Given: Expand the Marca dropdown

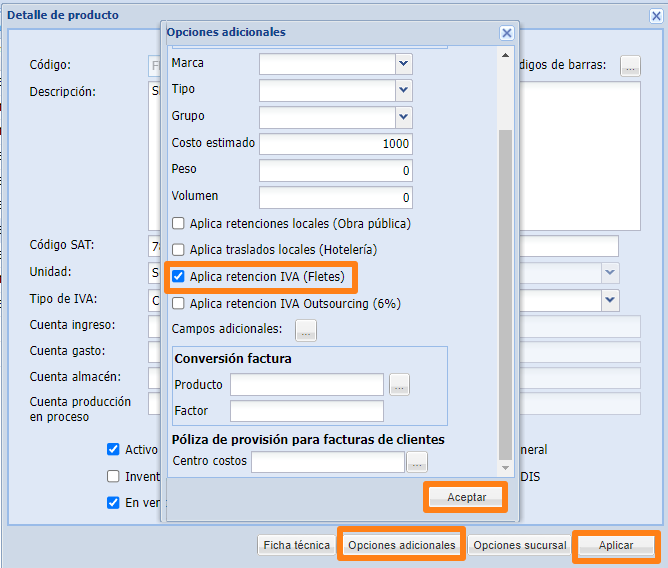Looking at the screenshot, I should point(403,64).
